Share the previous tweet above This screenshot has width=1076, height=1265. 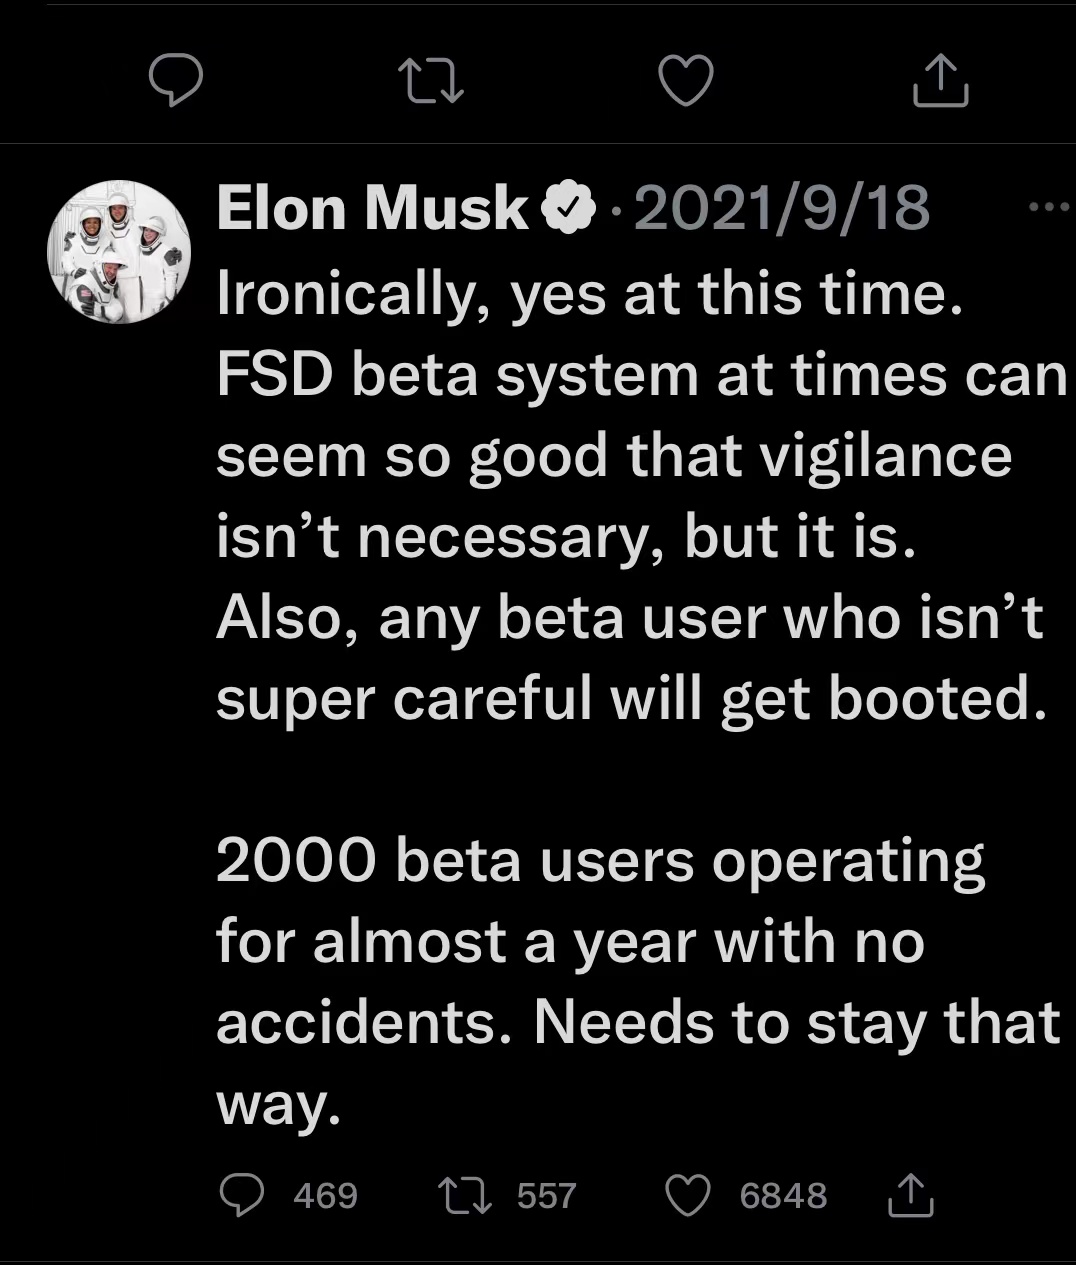tap(941, 80)
